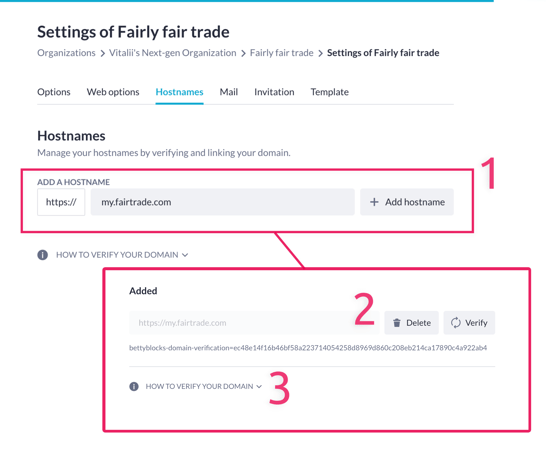Go to the Invitation tab
This screenshot has width=546, height=458.
point(274,92)
